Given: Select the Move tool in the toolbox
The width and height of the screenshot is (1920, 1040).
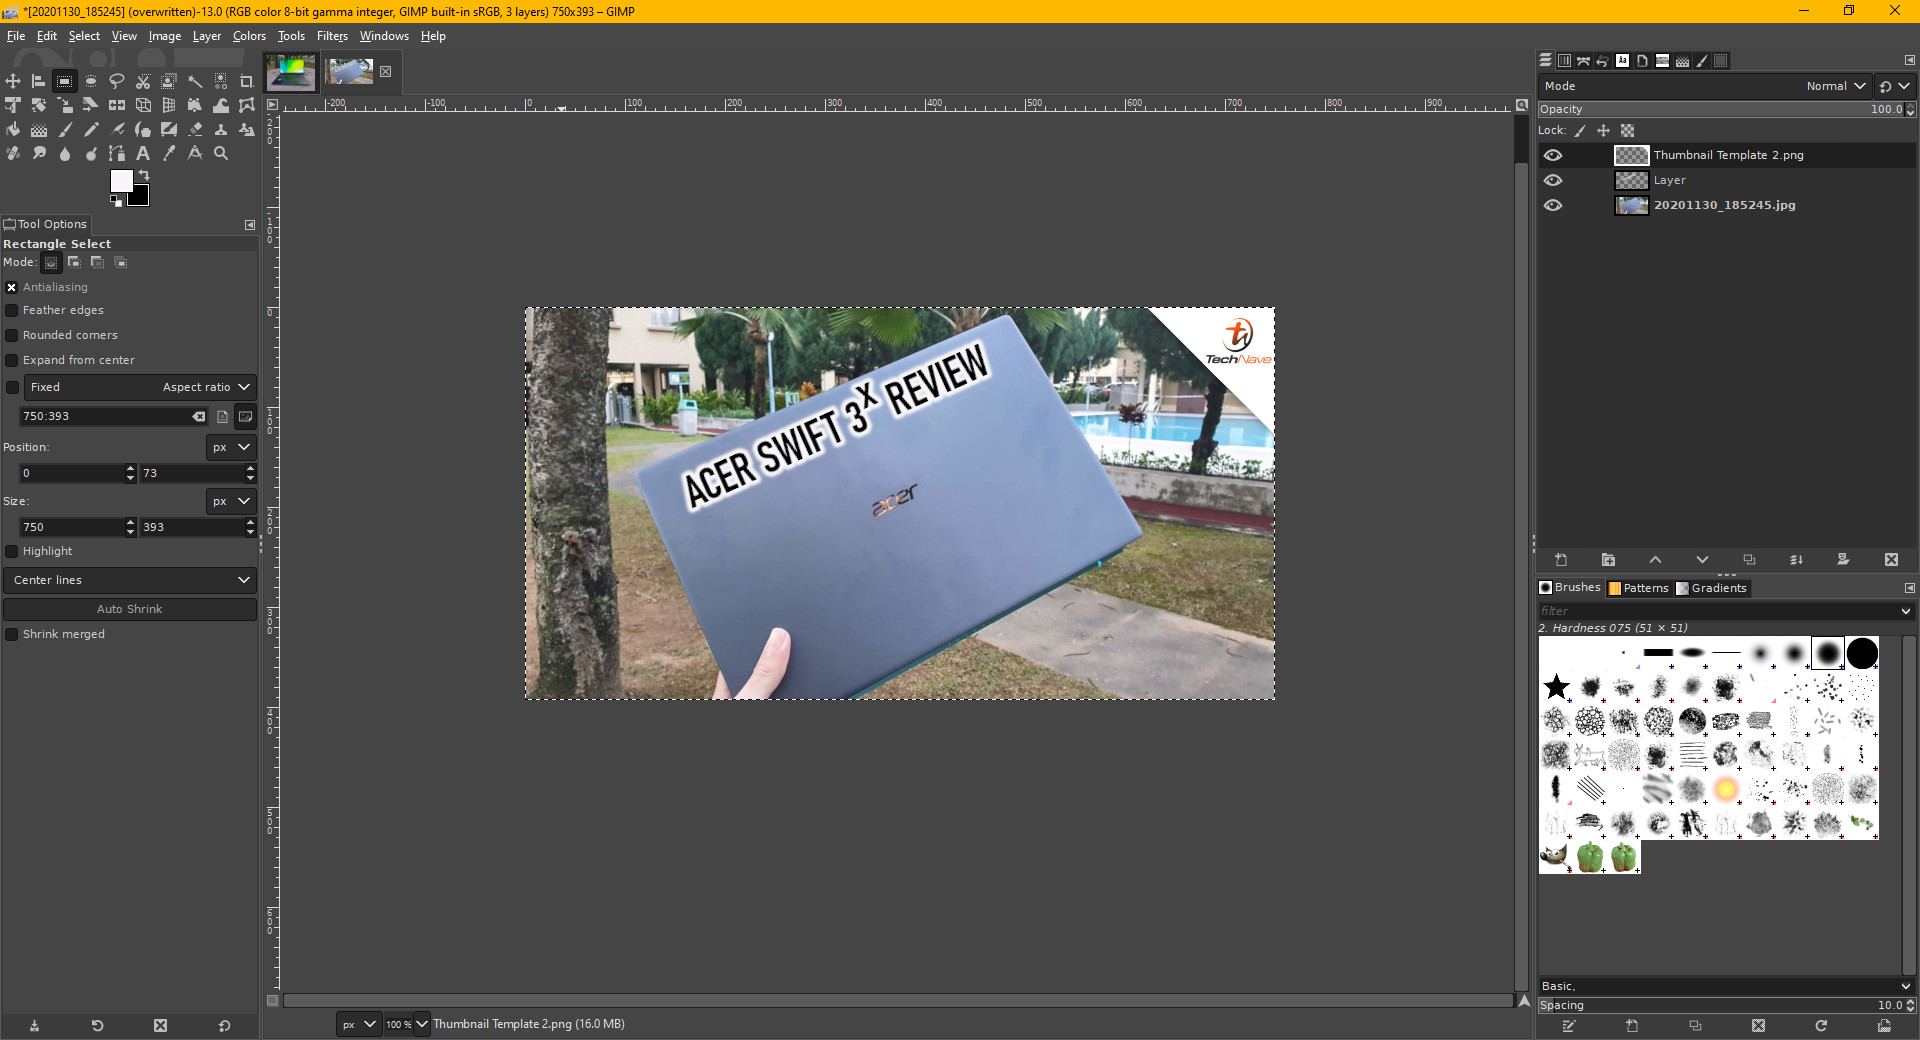Looking at the screenshot, I should 13,81.
